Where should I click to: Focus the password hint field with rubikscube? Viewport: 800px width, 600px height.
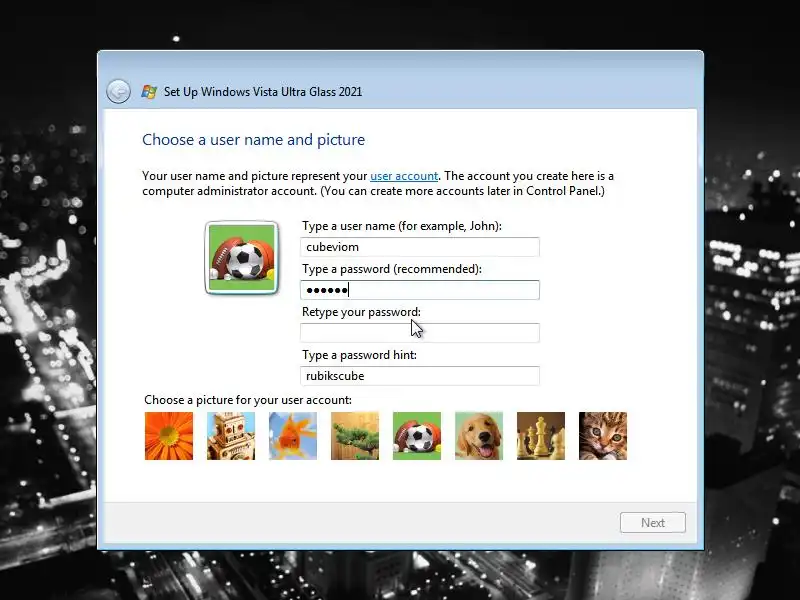(x=420, y=376)
